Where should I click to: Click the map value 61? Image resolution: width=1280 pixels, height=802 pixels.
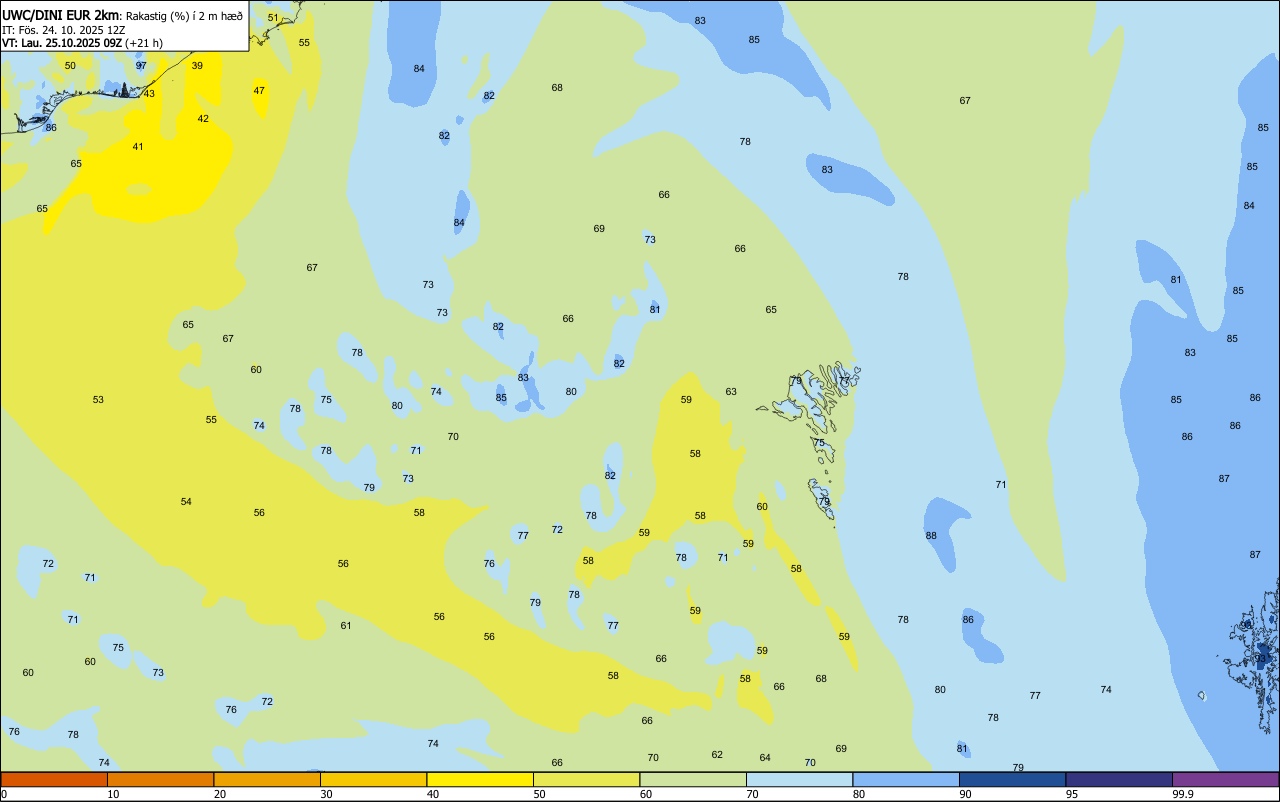[x=346, y=626]
